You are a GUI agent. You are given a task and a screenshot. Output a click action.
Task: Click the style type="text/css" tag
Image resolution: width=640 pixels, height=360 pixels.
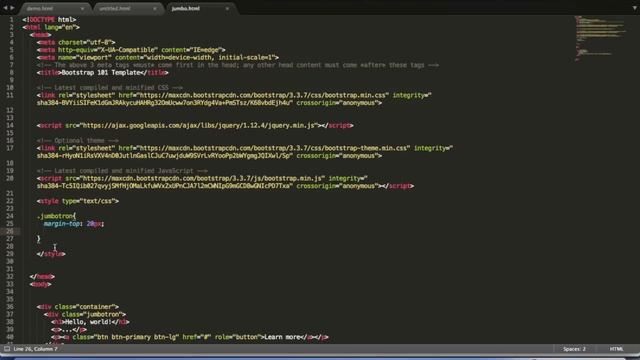coord(78,201)
